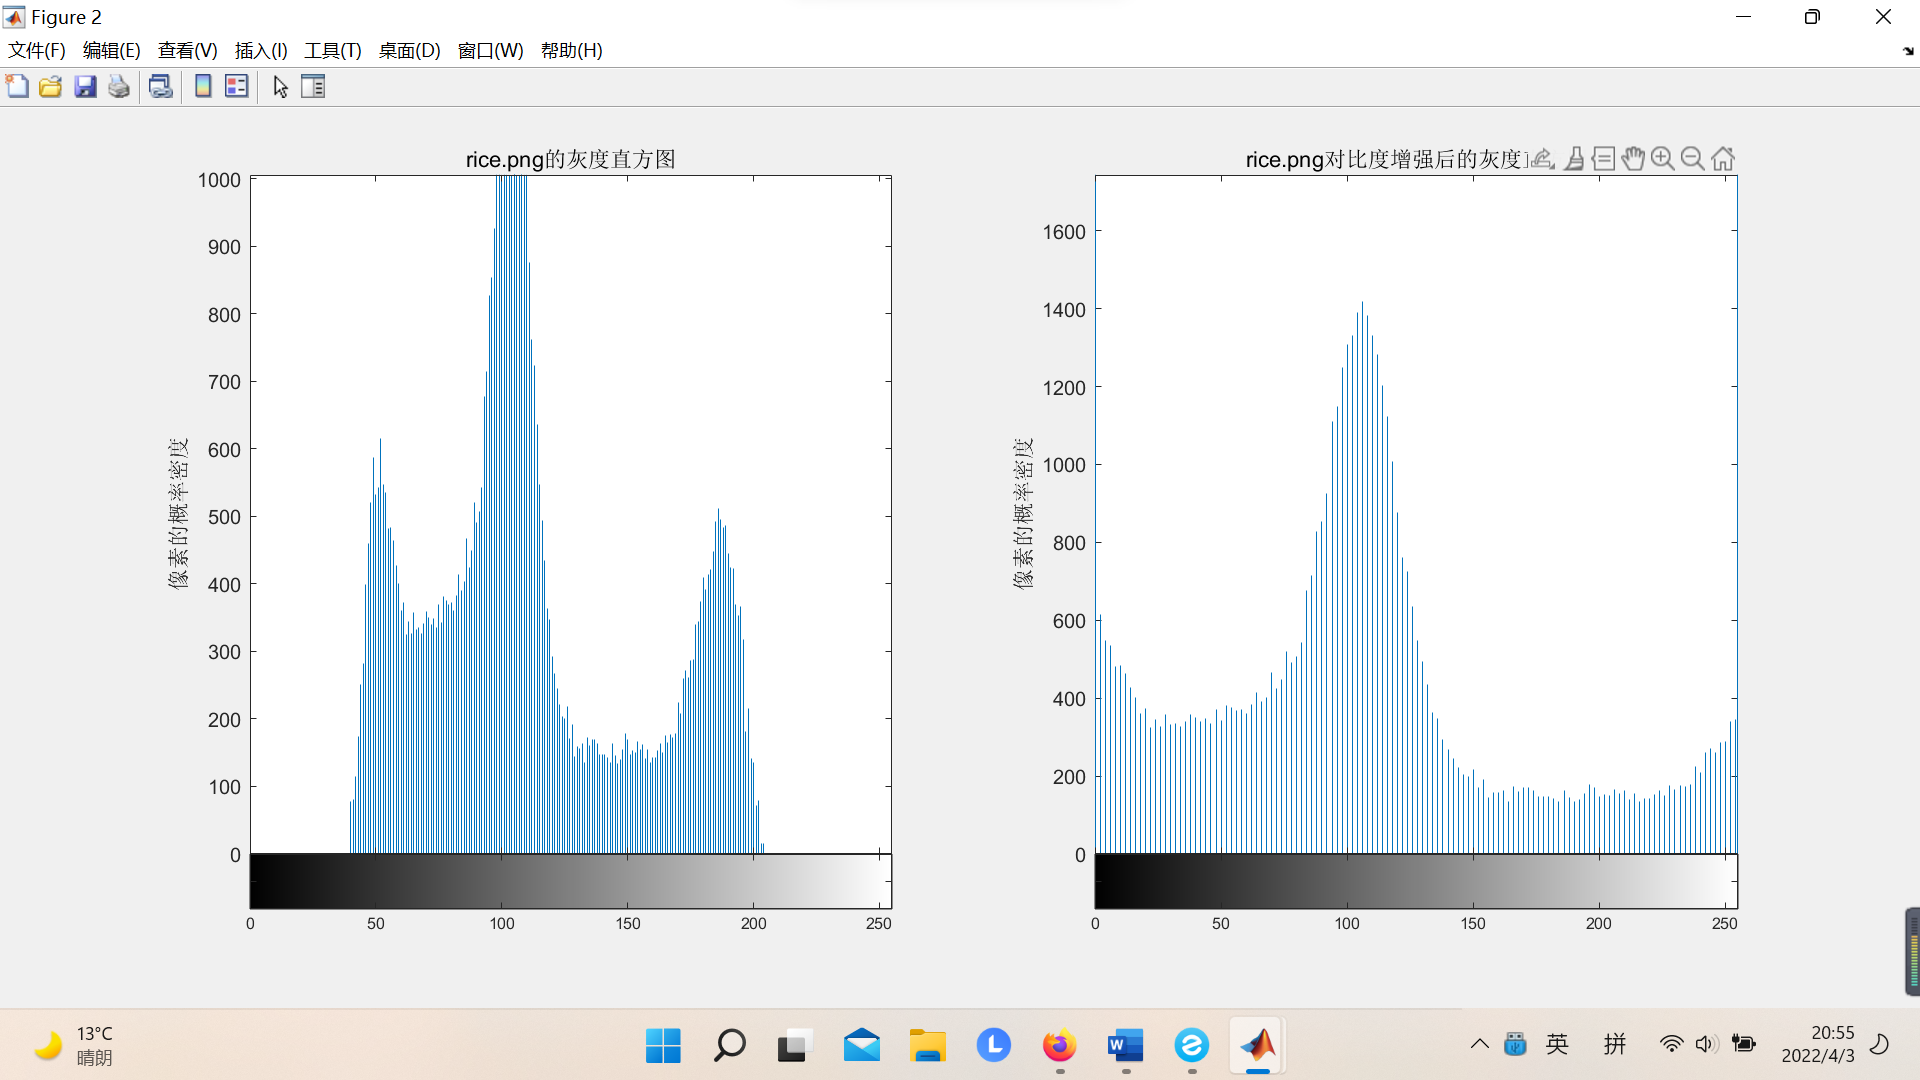Open Firefox from the taskbar
Viewport: 1920px width, 1080px height.
pyautogui.click(x=1059, y=1046)
